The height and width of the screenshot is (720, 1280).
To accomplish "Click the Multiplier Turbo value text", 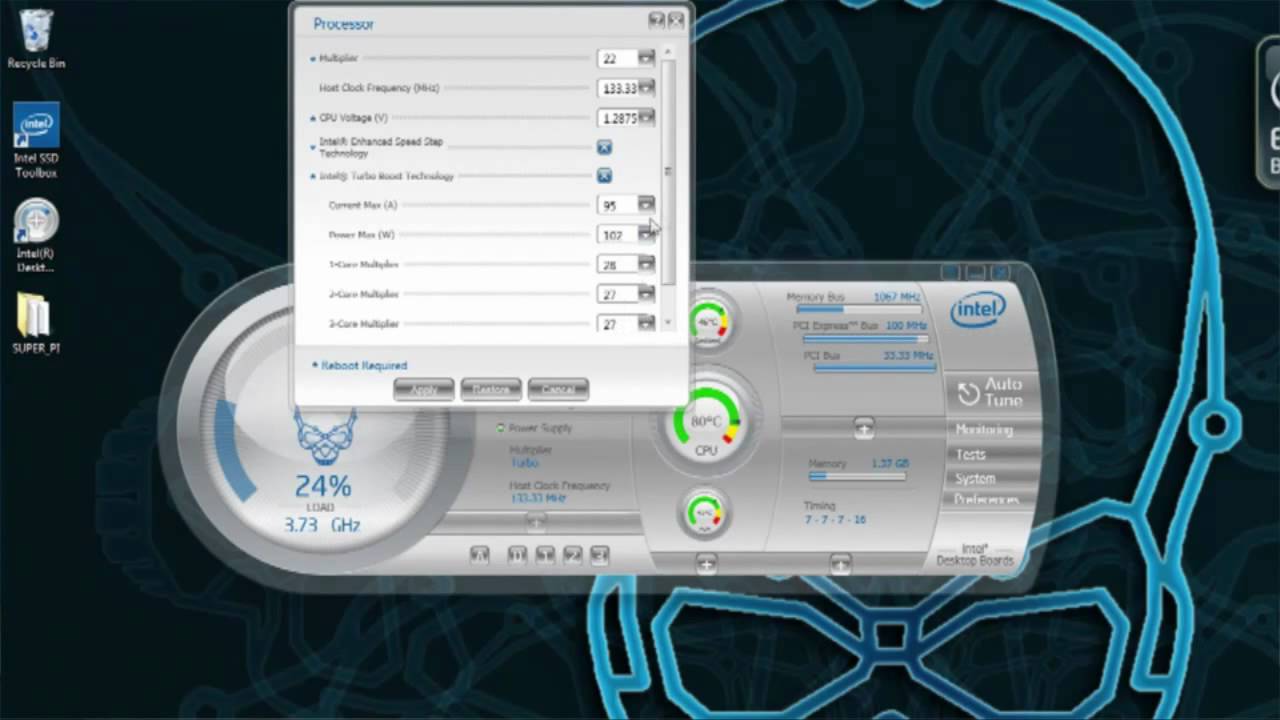I will point(524,463).
